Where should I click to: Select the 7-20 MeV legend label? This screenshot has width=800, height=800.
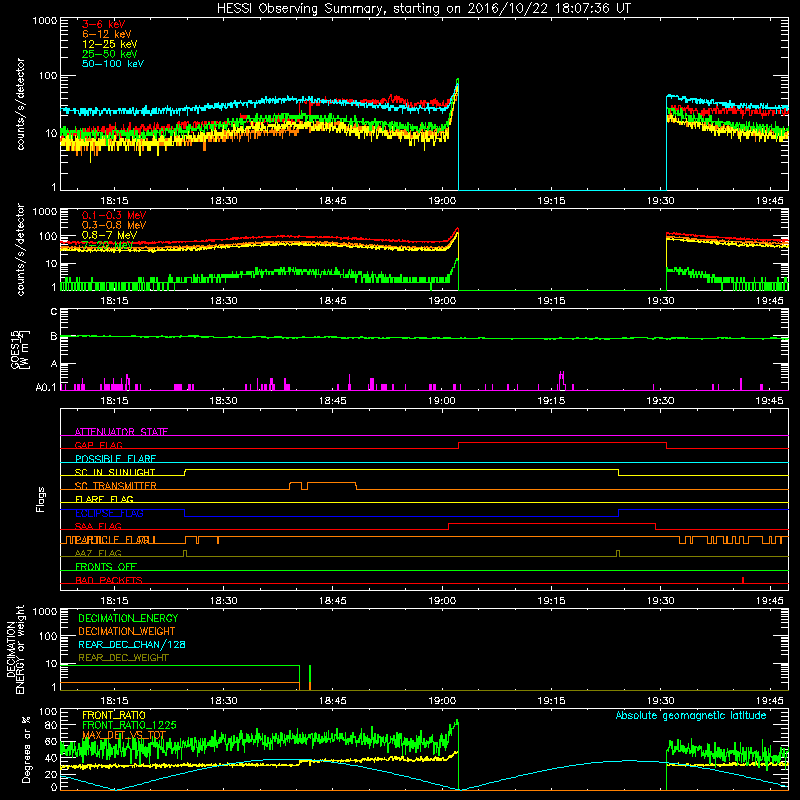[107, 245]
